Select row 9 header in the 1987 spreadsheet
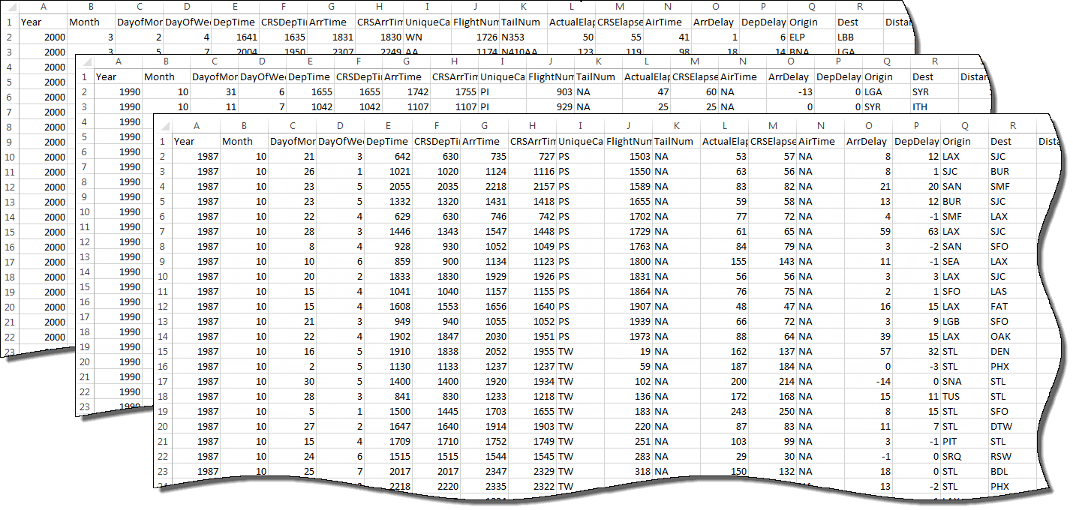Viewport: 1073px width, 510px height. coord(163,262)
